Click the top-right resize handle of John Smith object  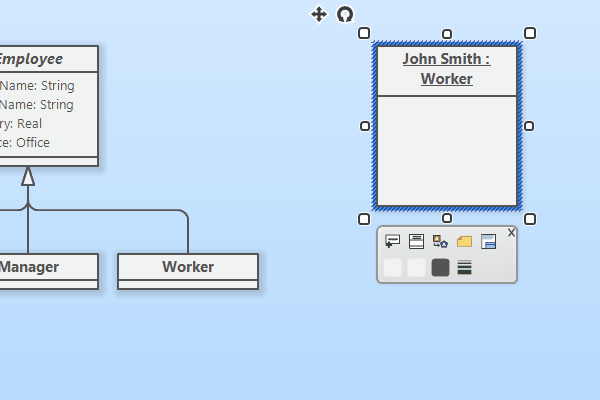530,33
